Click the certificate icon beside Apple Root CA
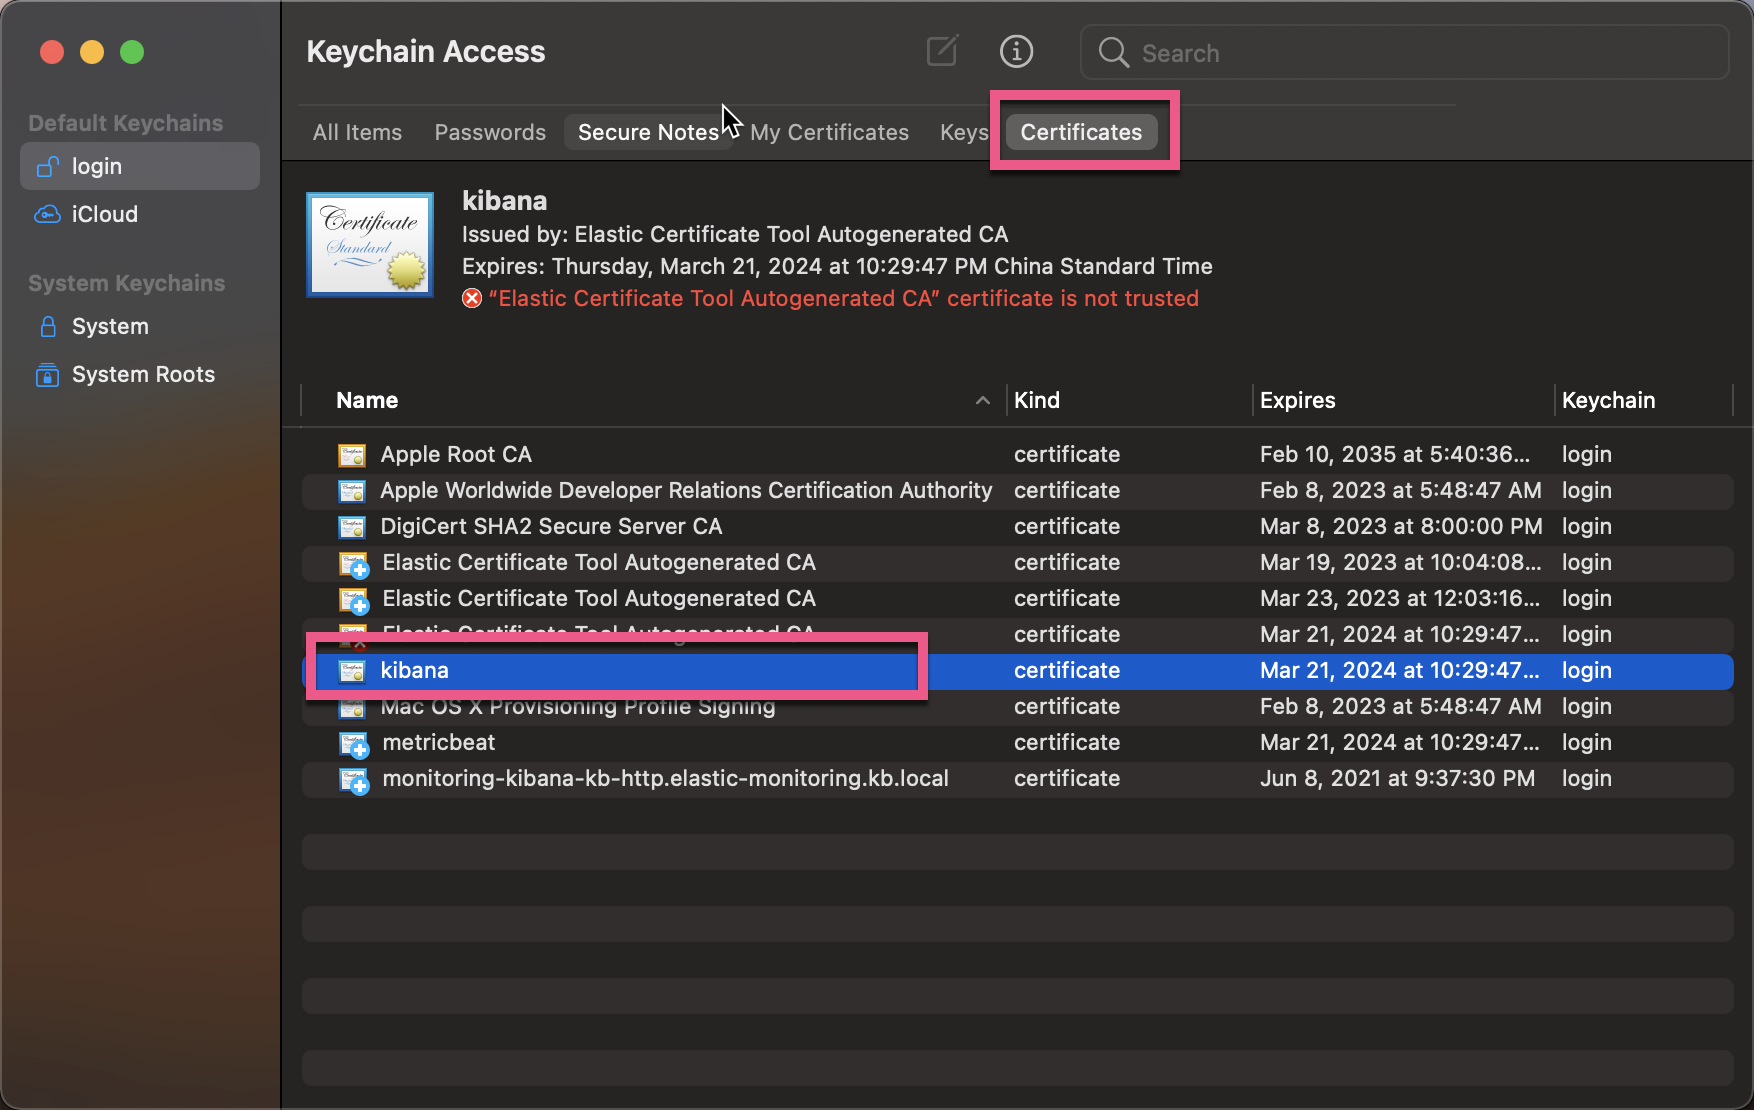The height and width of the screenshot is (1110, 1754). click(352, 454)
